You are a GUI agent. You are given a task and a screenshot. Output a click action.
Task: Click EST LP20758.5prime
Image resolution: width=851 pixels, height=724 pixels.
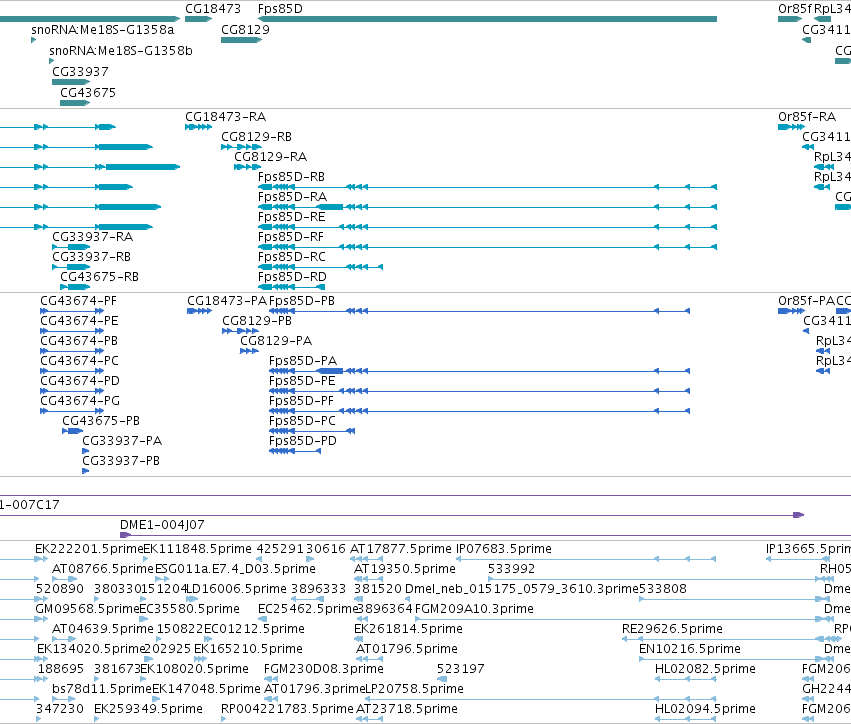(415, 689)
